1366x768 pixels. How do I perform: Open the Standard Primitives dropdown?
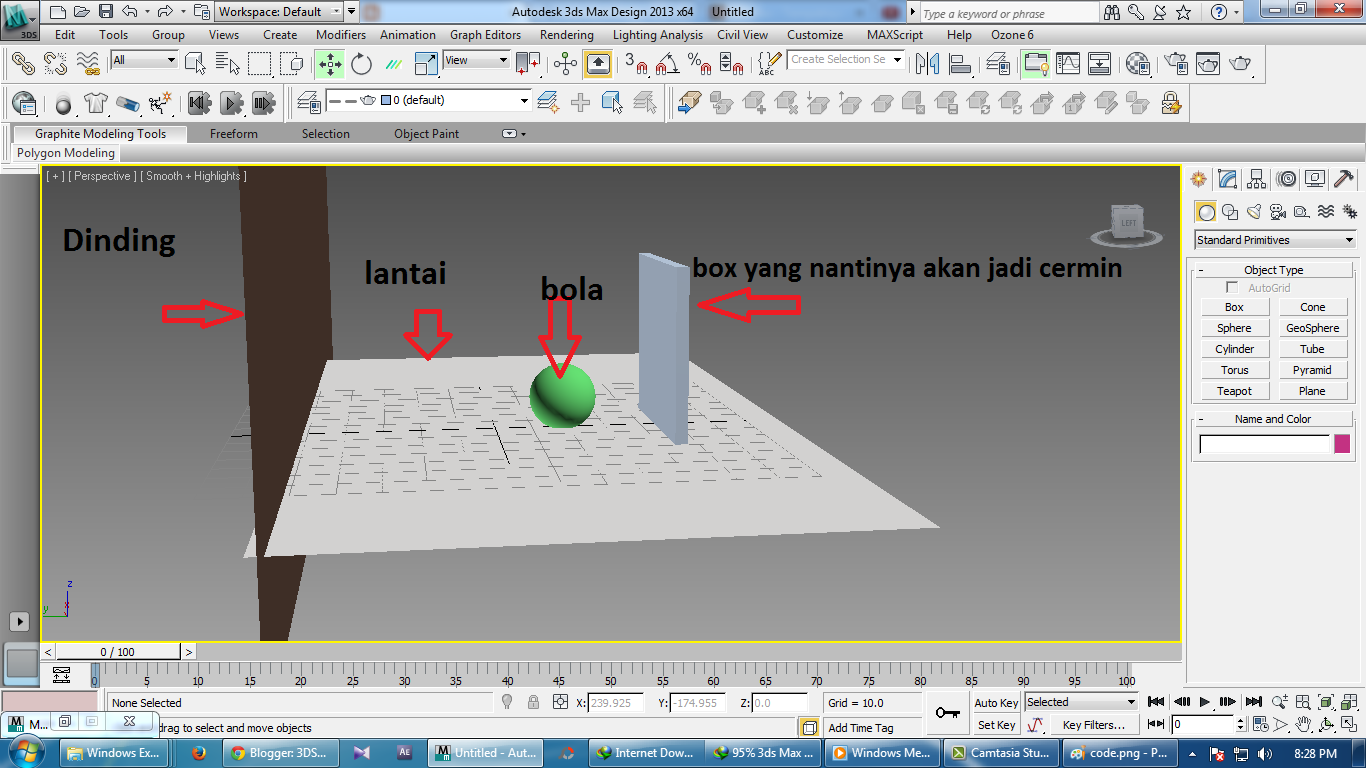point(1275,240)
